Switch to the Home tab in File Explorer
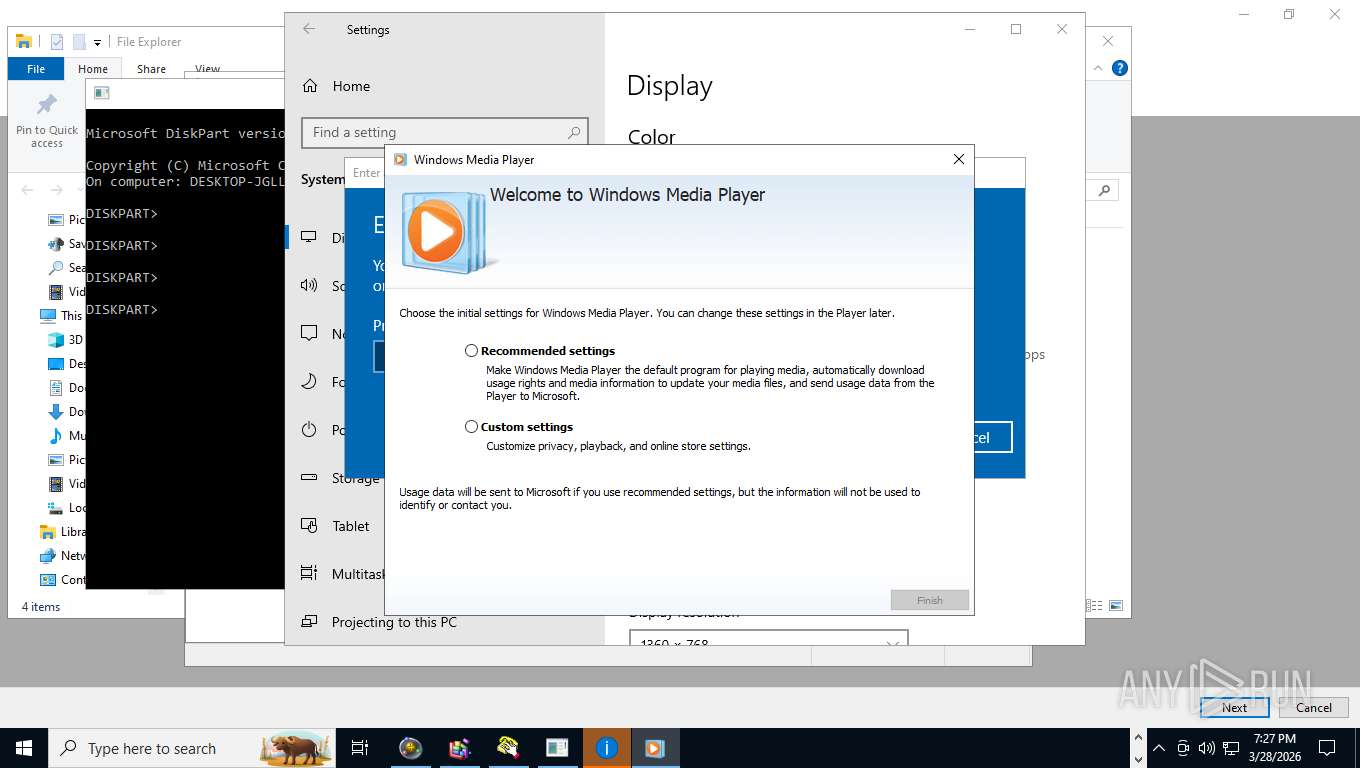This screenshot has width=1360, height=768. click(93, 69)
